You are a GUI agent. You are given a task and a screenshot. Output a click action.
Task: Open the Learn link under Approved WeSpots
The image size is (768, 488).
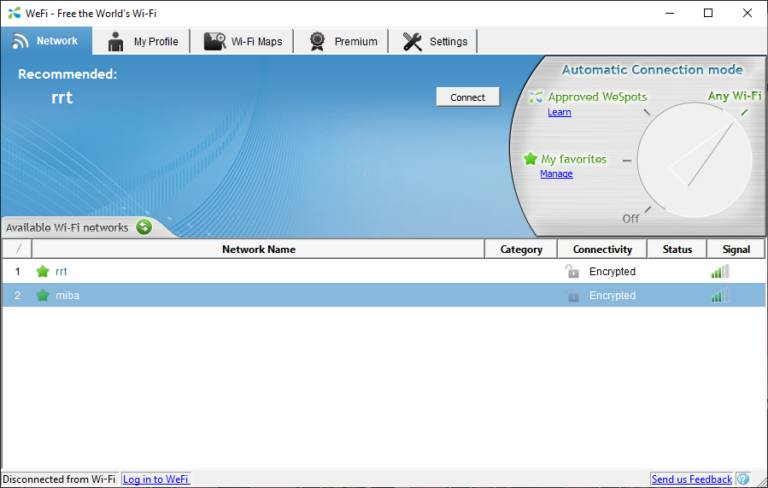click(x=559, y=112)
